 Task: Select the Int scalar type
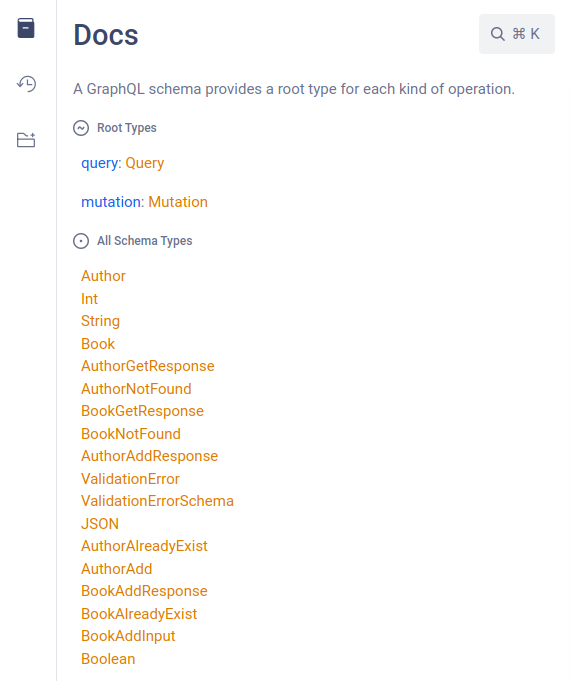89,299
